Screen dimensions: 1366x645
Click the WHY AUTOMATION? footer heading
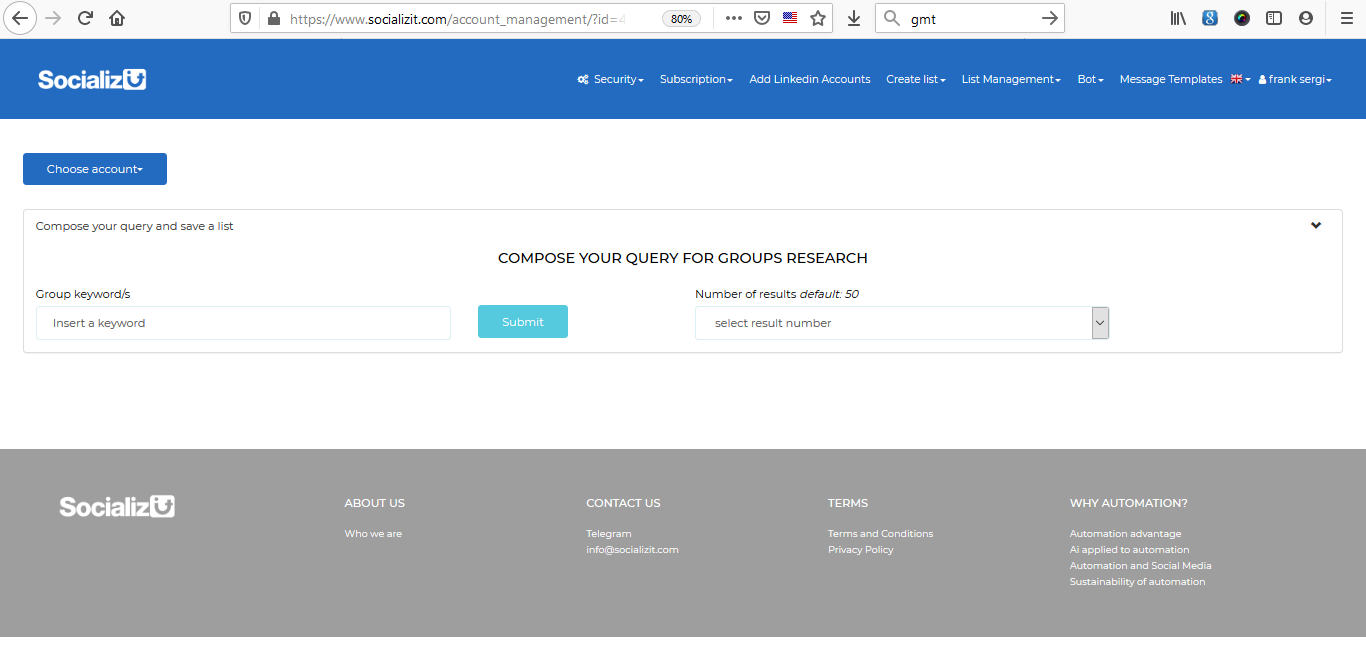pos(1128,503)
